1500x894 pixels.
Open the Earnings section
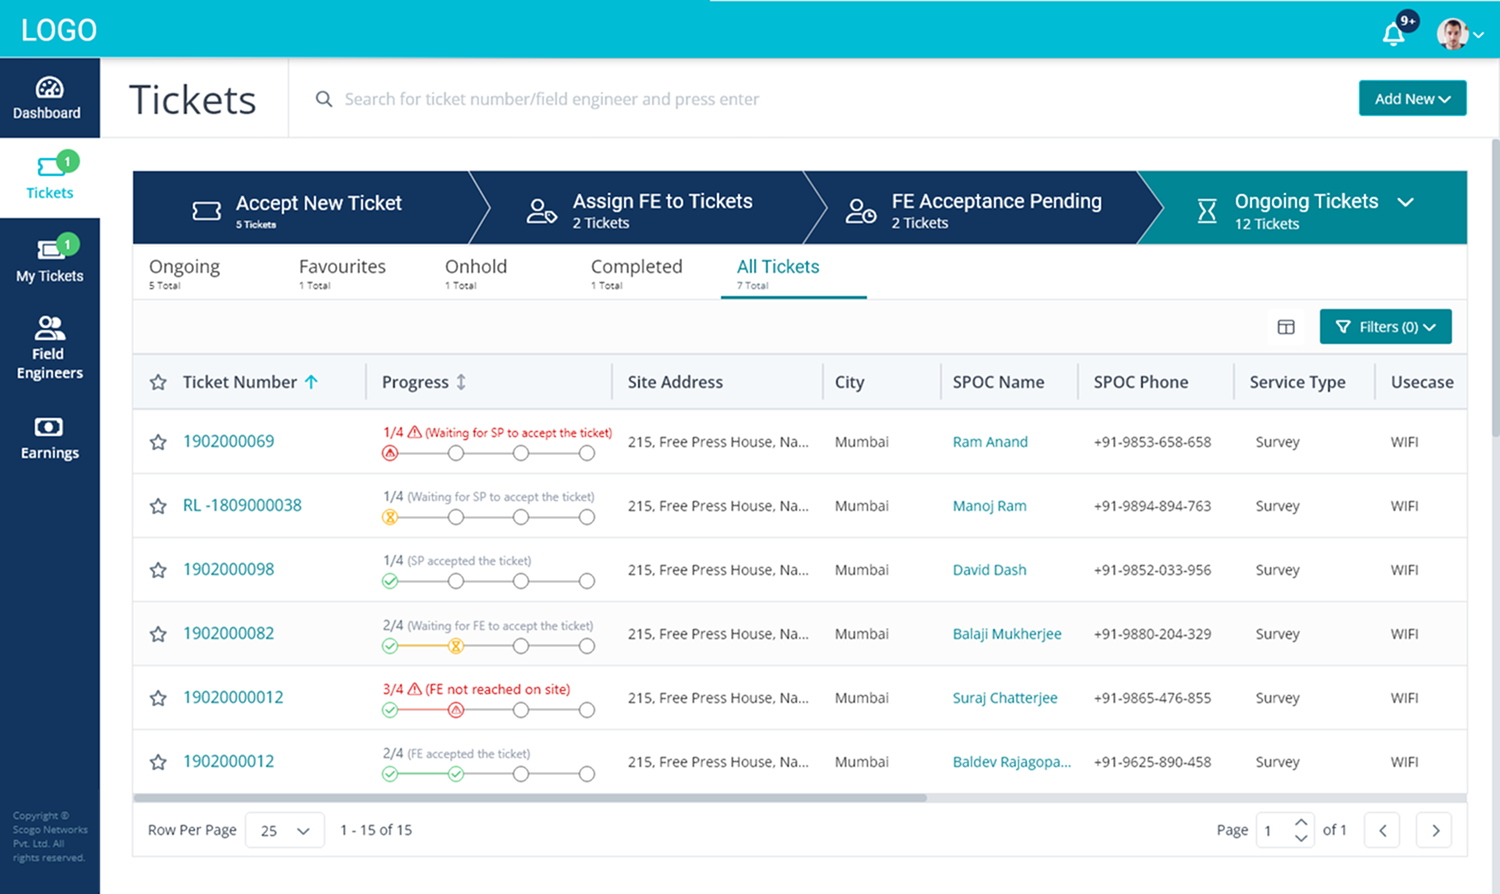pyautogui.click(x=49, y=437)
